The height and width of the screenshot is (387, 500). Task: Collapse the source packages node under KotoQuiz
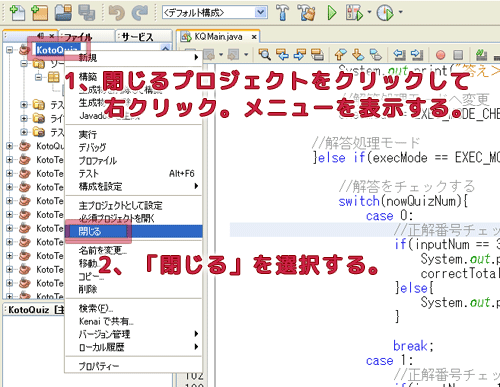[24, 63]
